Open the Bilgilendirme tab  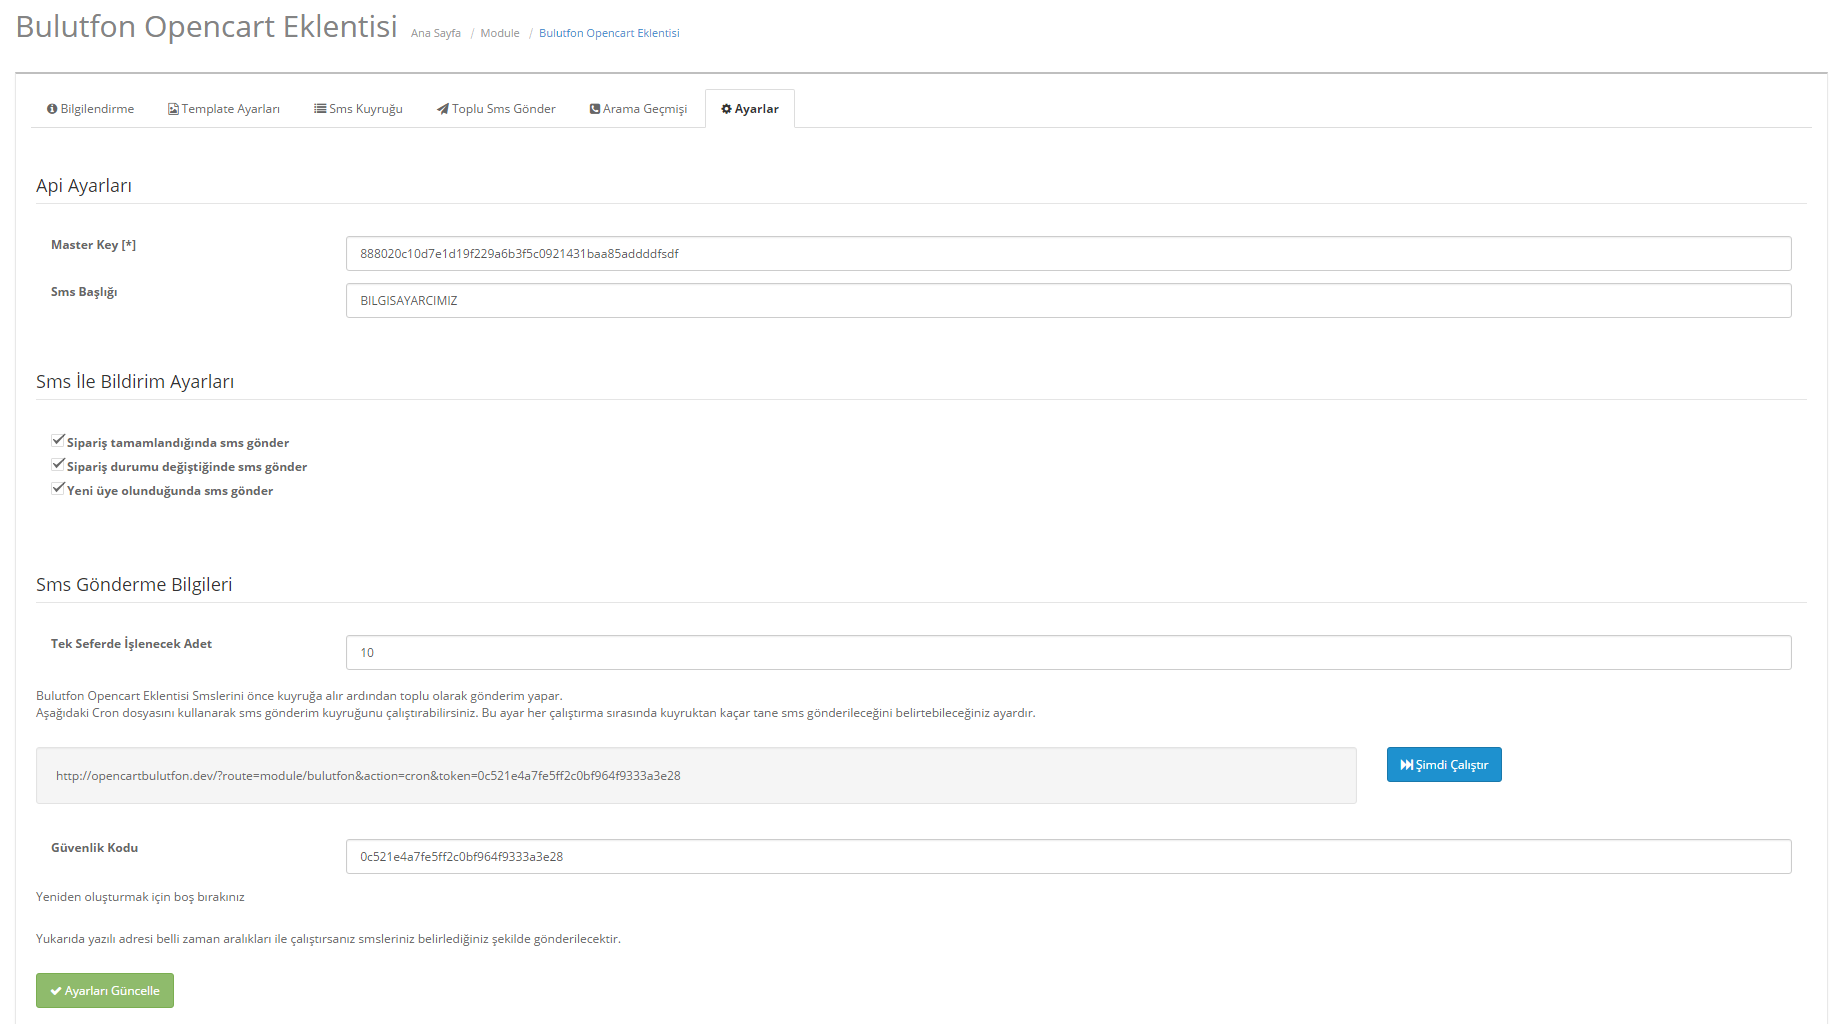point(90,109)
